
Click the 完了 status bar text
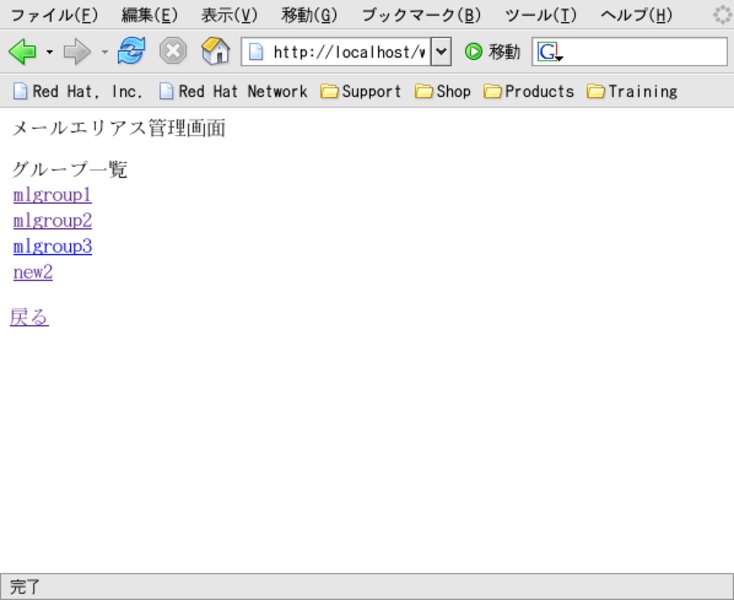25,587
